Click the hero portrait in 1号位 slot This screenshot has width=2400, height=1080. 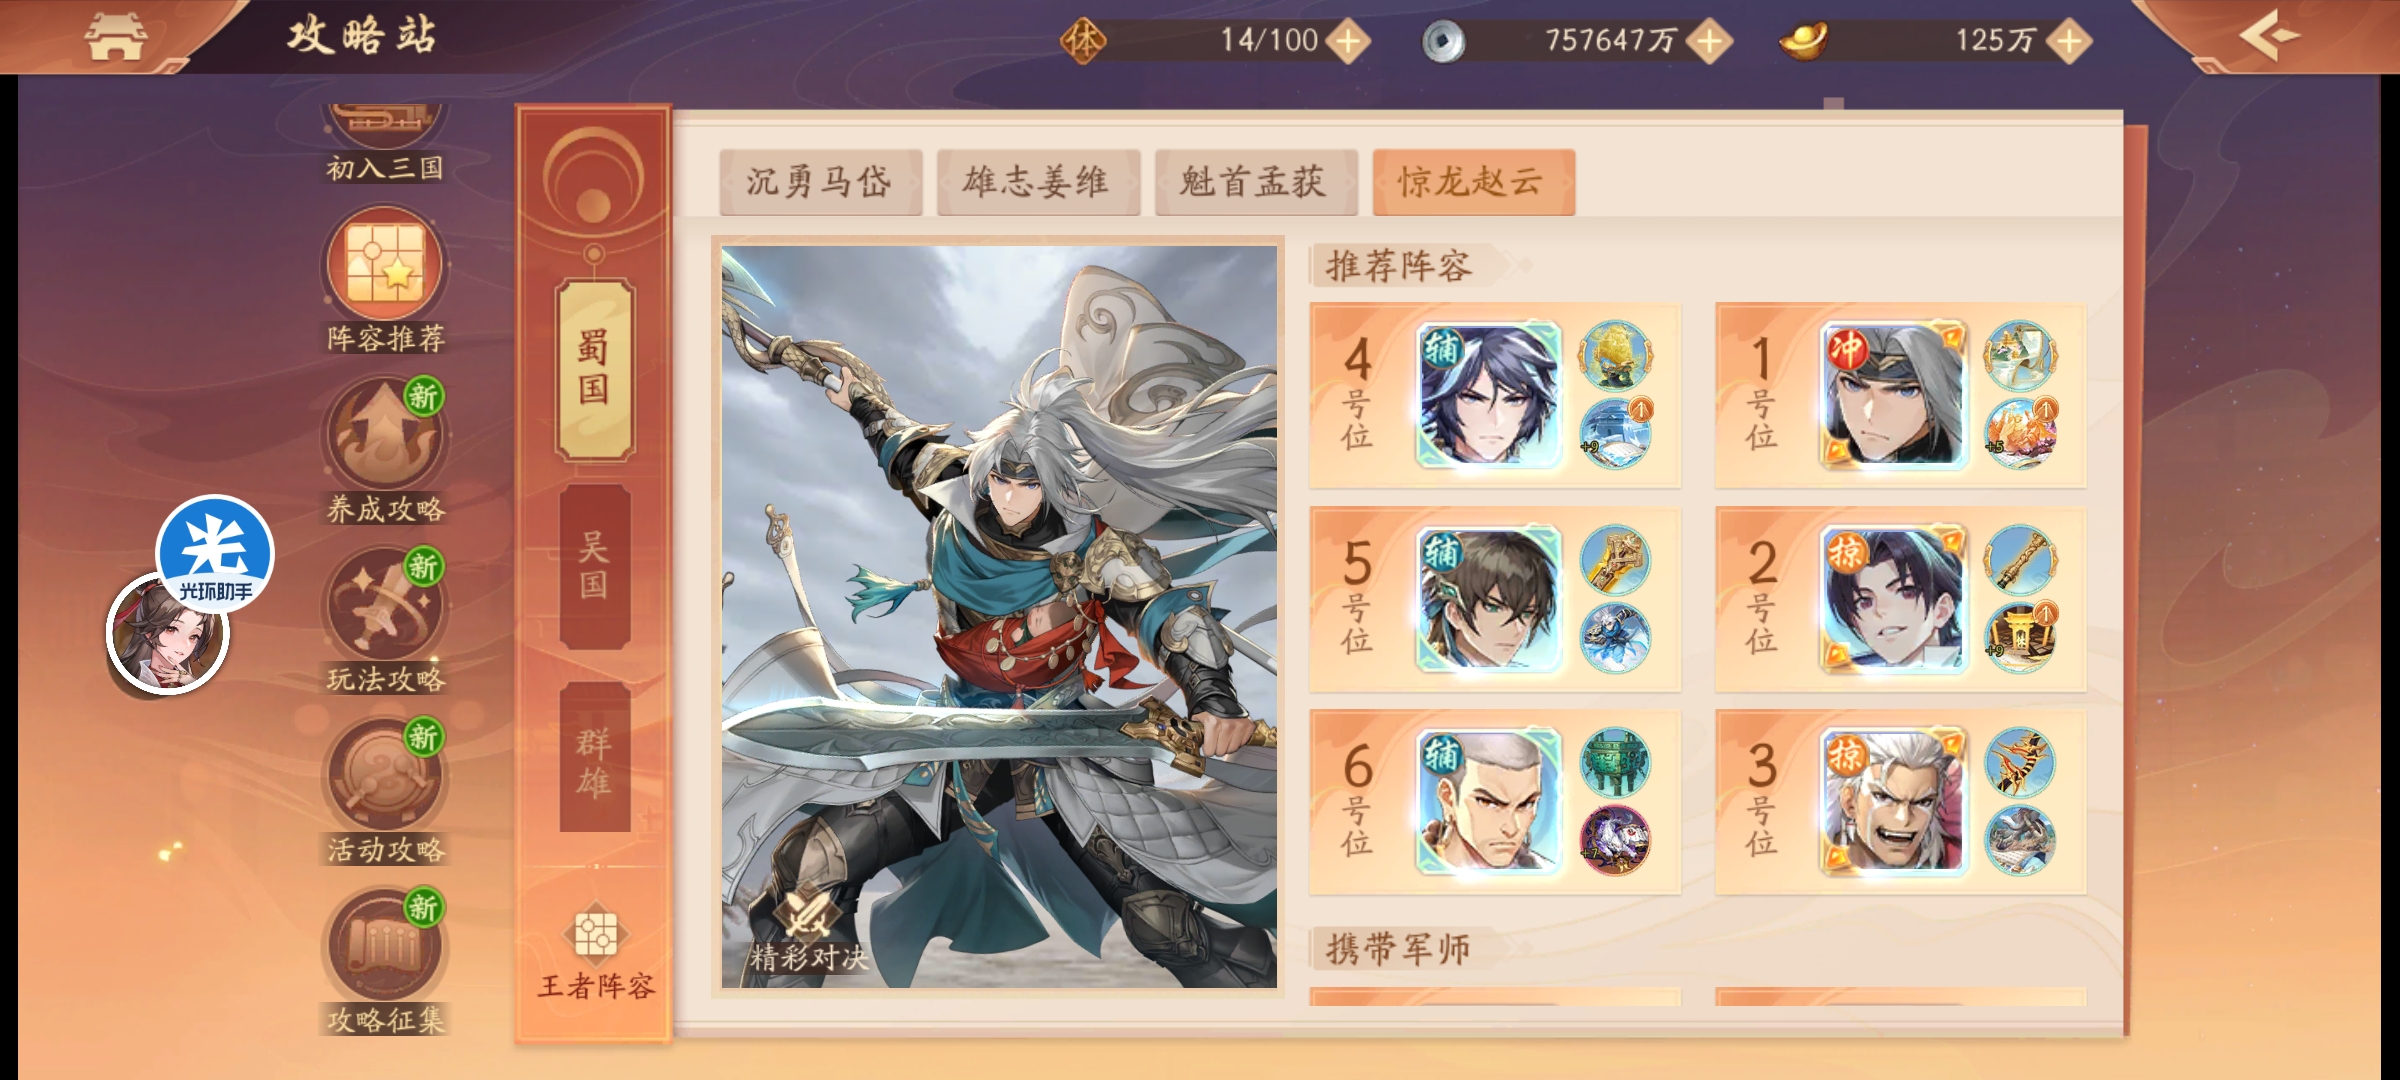click(x=1893, y=396)
